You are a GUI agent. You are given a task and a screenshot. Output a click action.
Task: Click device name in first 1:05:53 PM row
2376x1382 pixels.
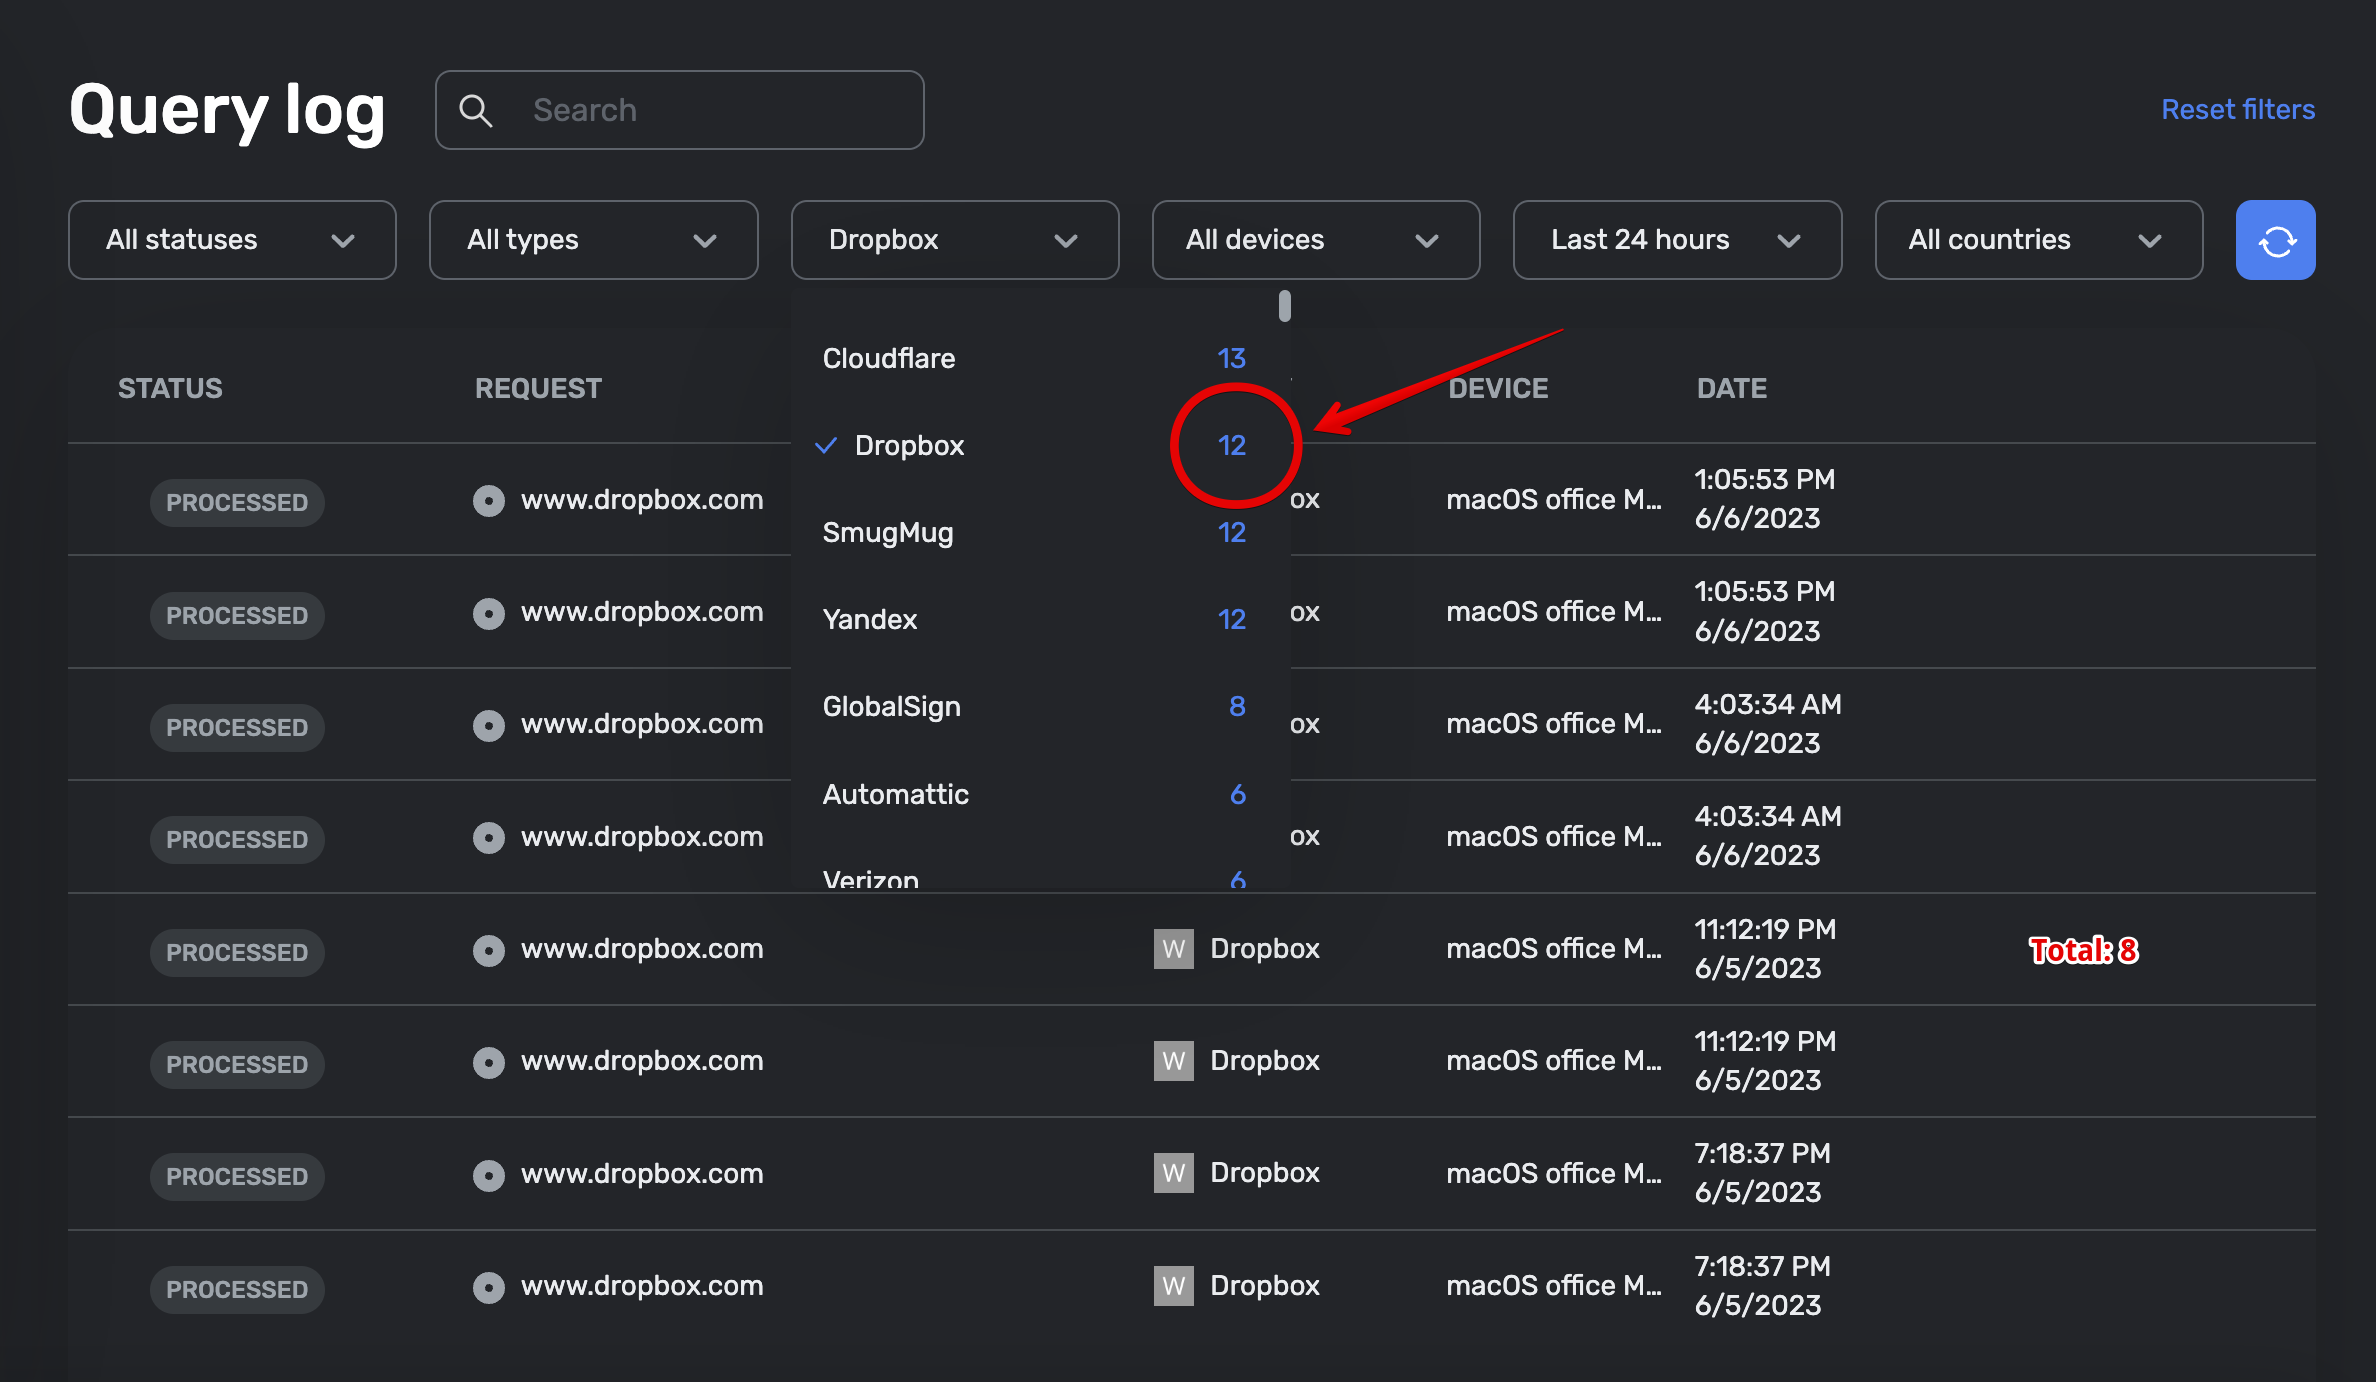click(x=1554, y=500)
